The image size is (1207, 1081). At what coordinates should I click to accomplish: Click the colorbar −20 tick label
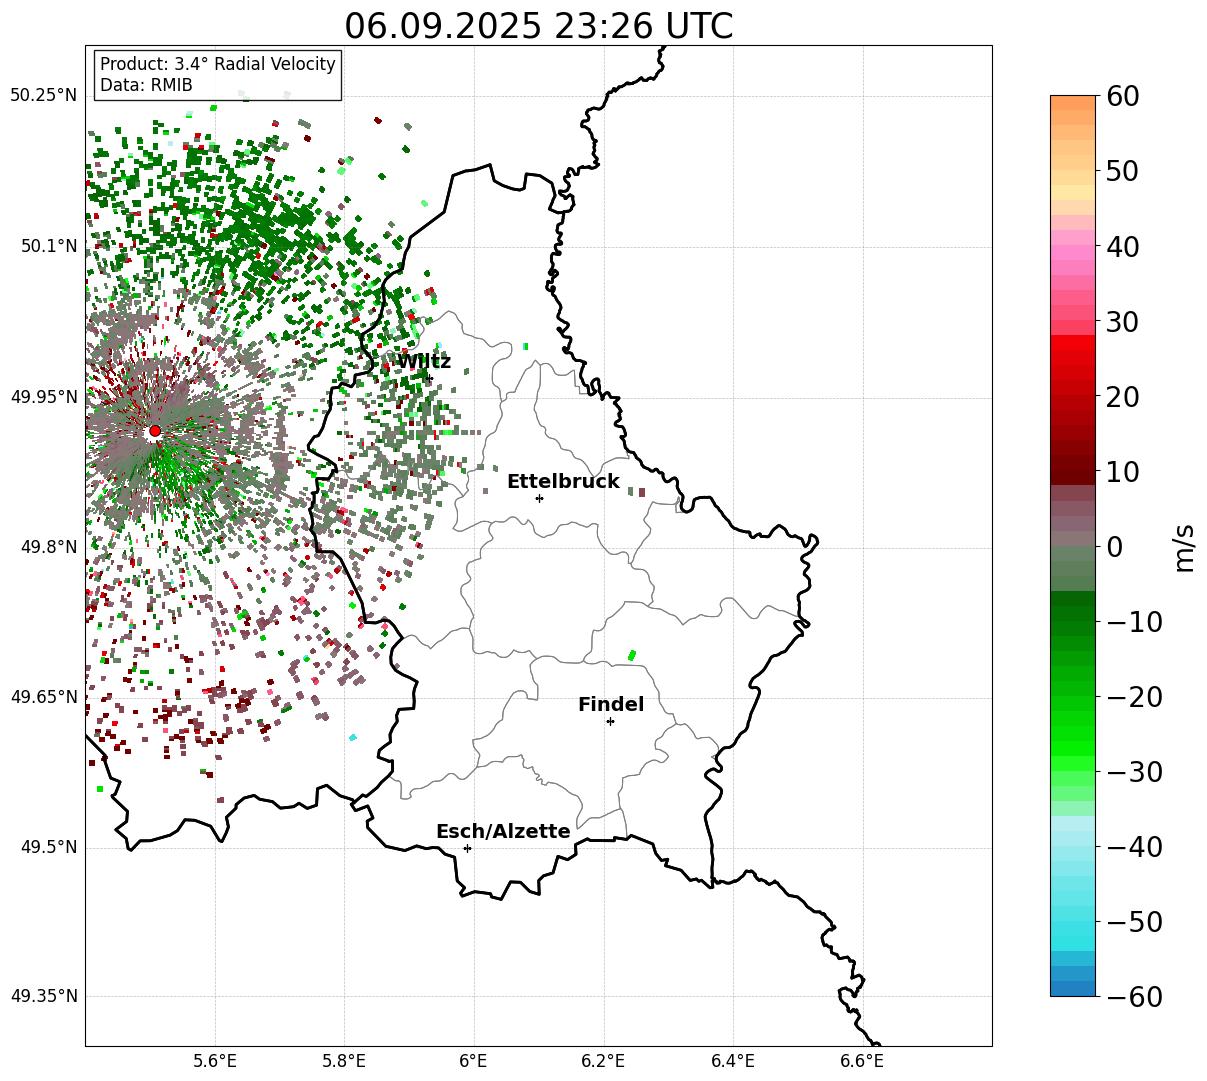tap(1133, 697)
